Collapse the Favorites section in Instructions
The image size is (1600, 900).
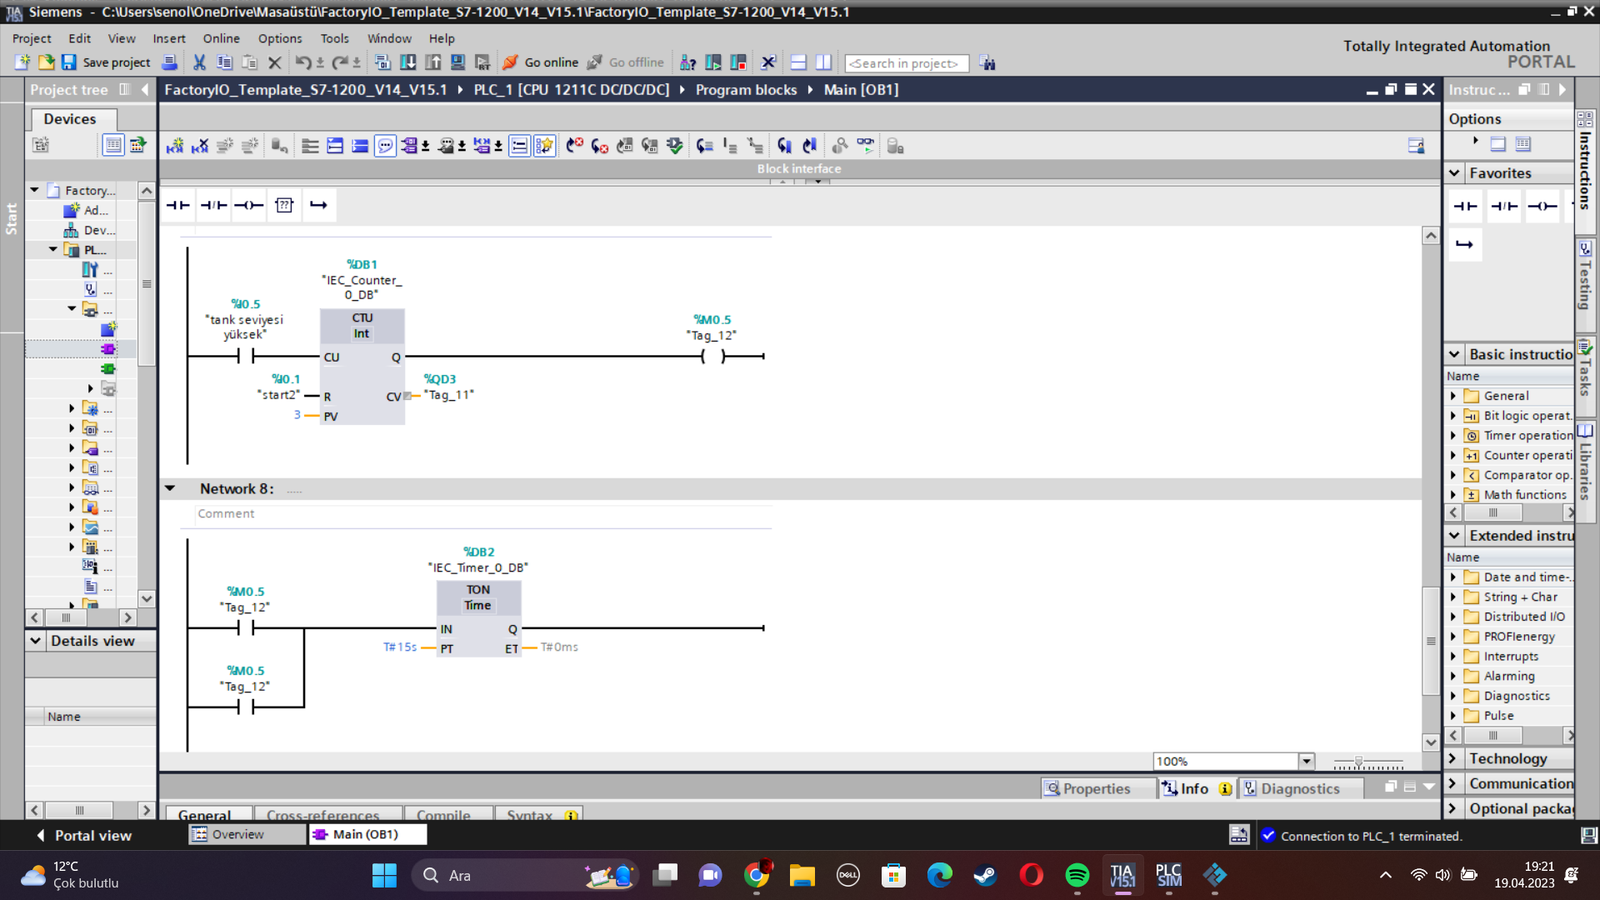pyautogui.click(x=1455, y=173)
